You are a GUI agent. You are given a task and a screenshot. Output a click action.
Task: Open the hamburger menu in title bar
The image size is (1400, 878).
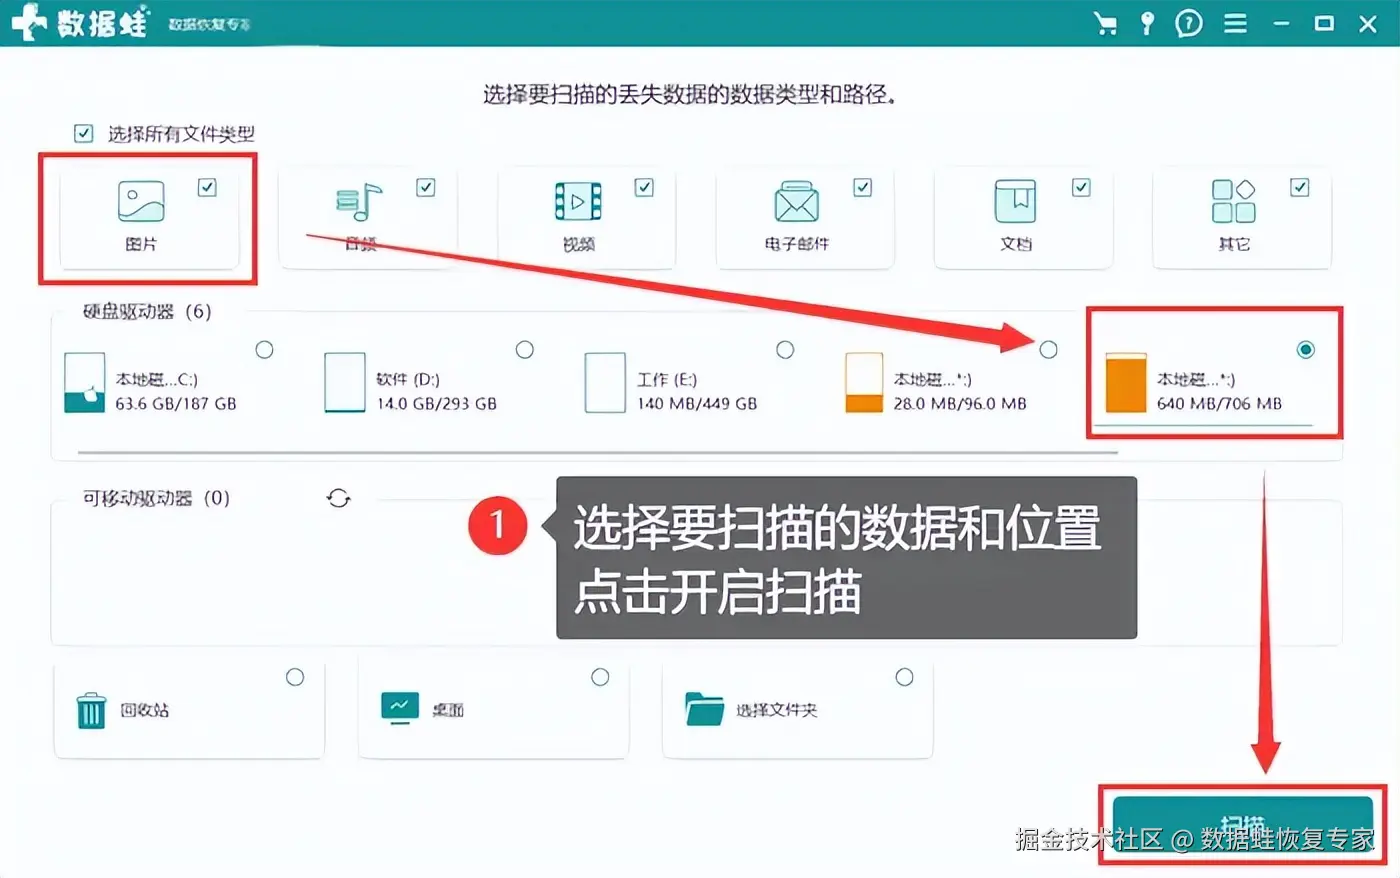[1236, 23]
